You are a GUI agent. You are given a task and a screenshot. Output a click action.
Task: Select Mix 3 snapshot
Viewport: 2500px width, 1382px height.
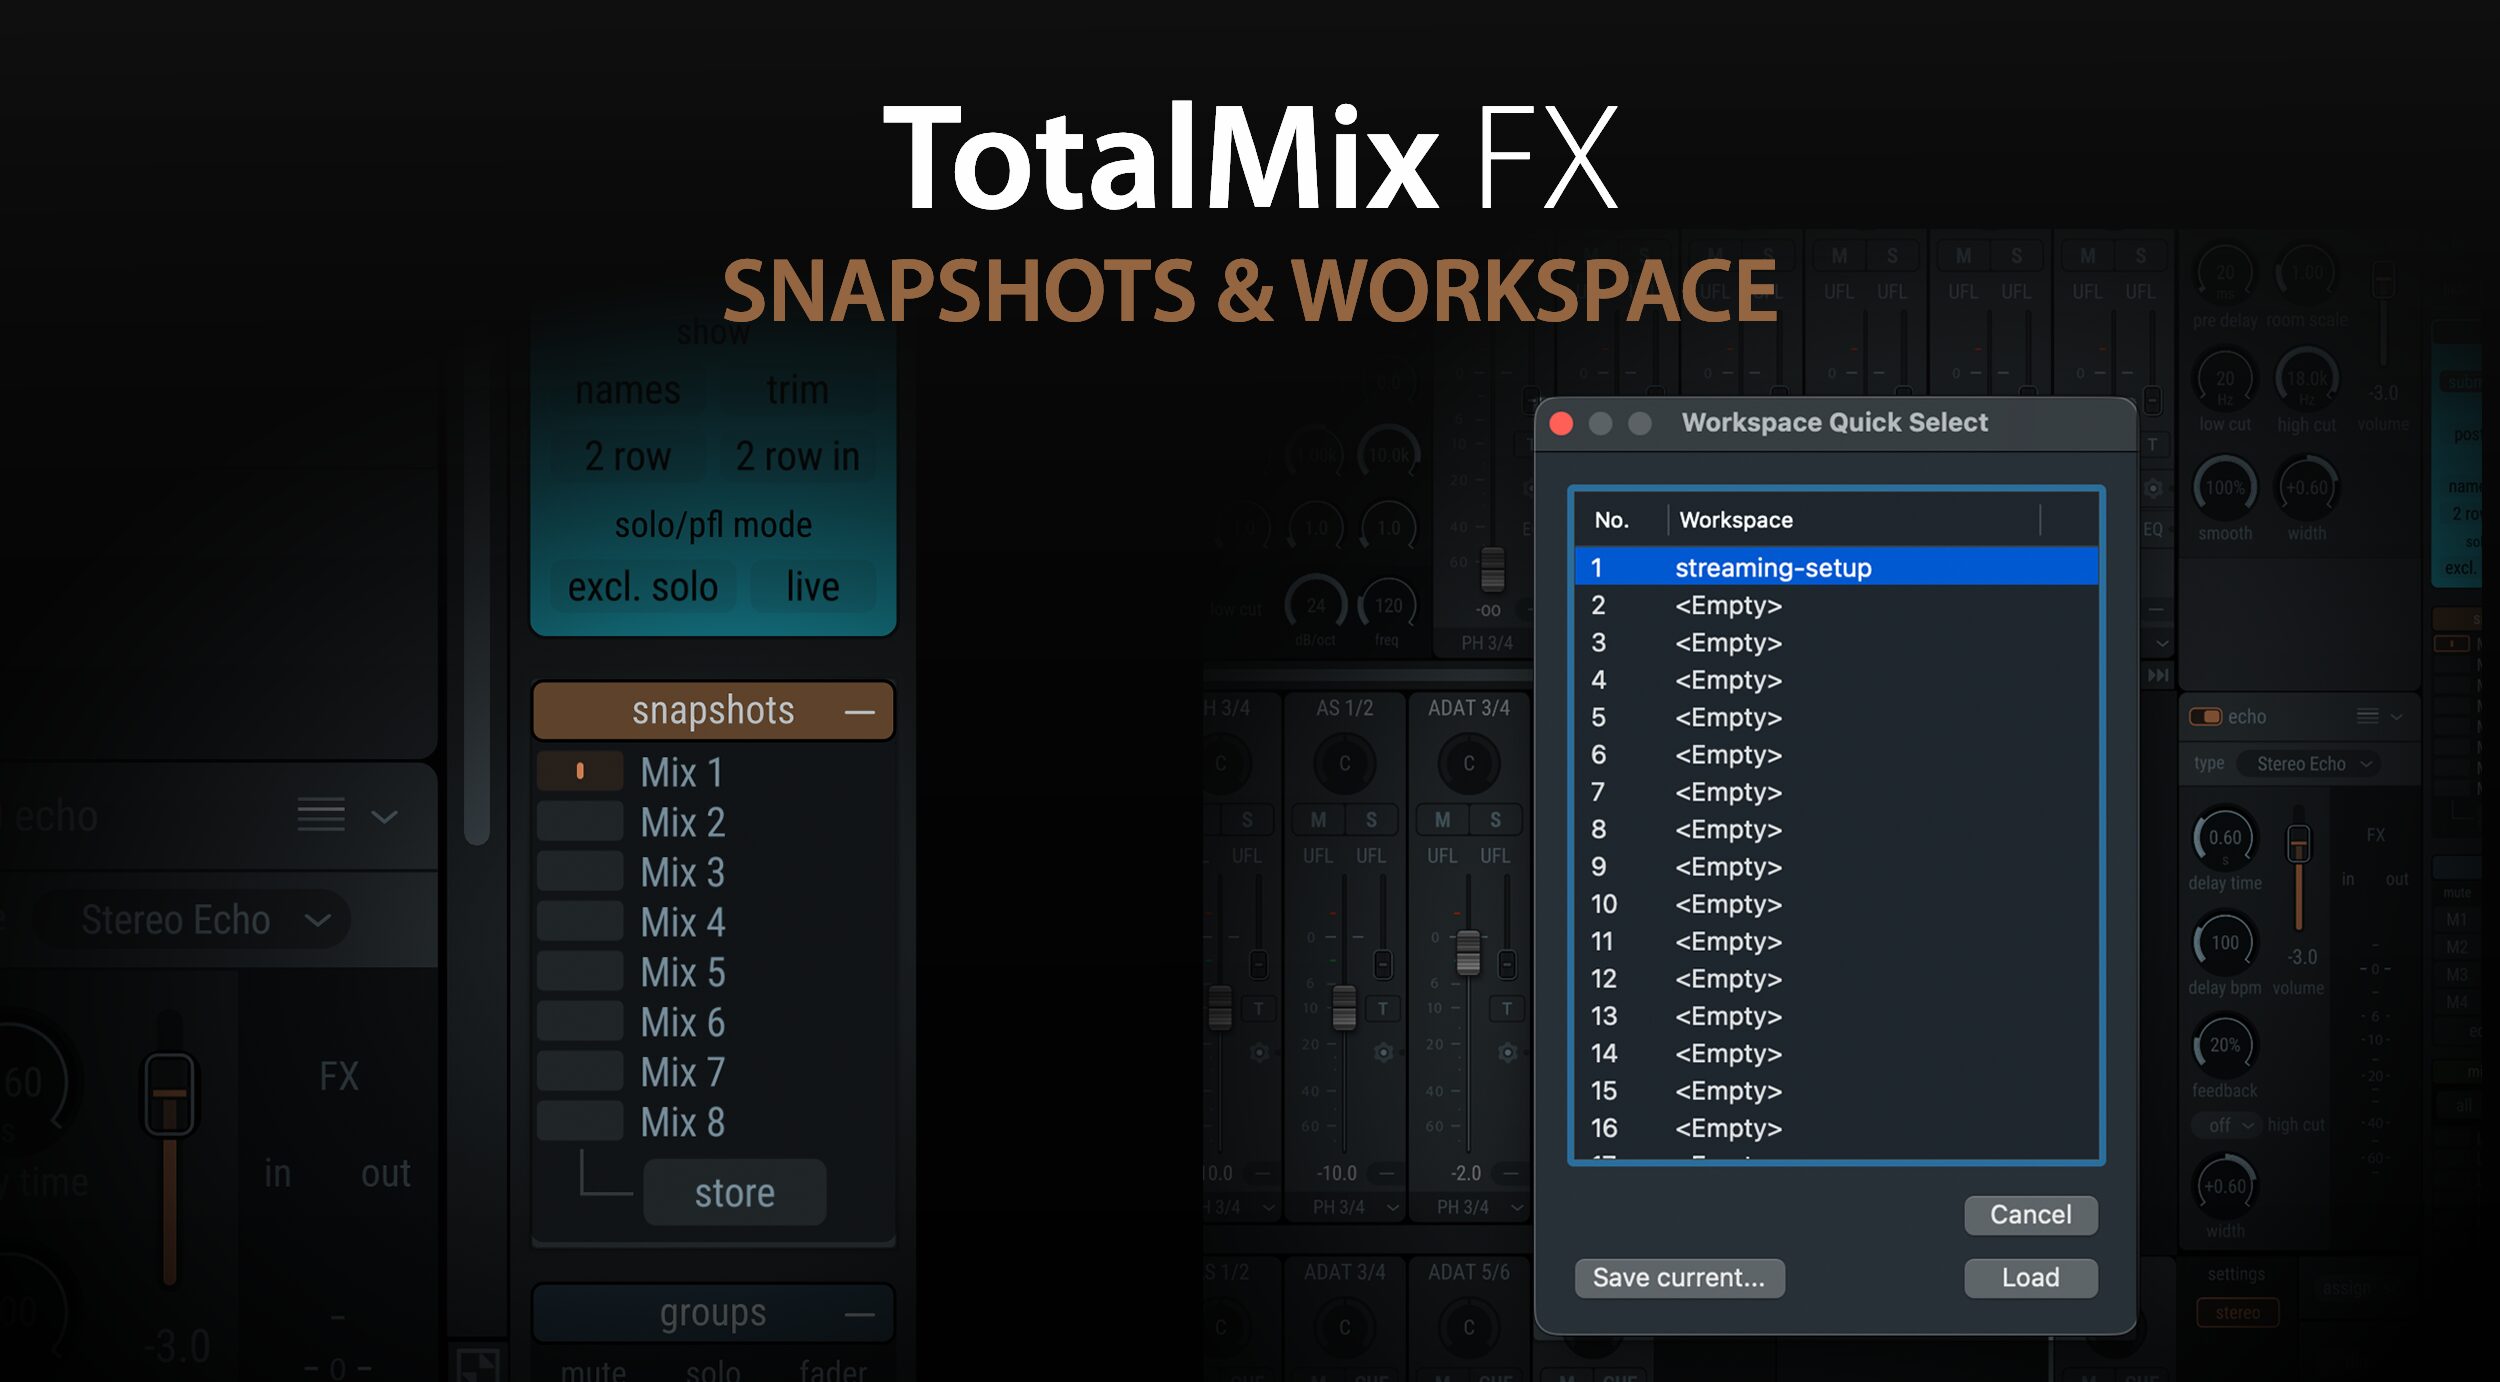pyautogui.click(x=682, y=872)
